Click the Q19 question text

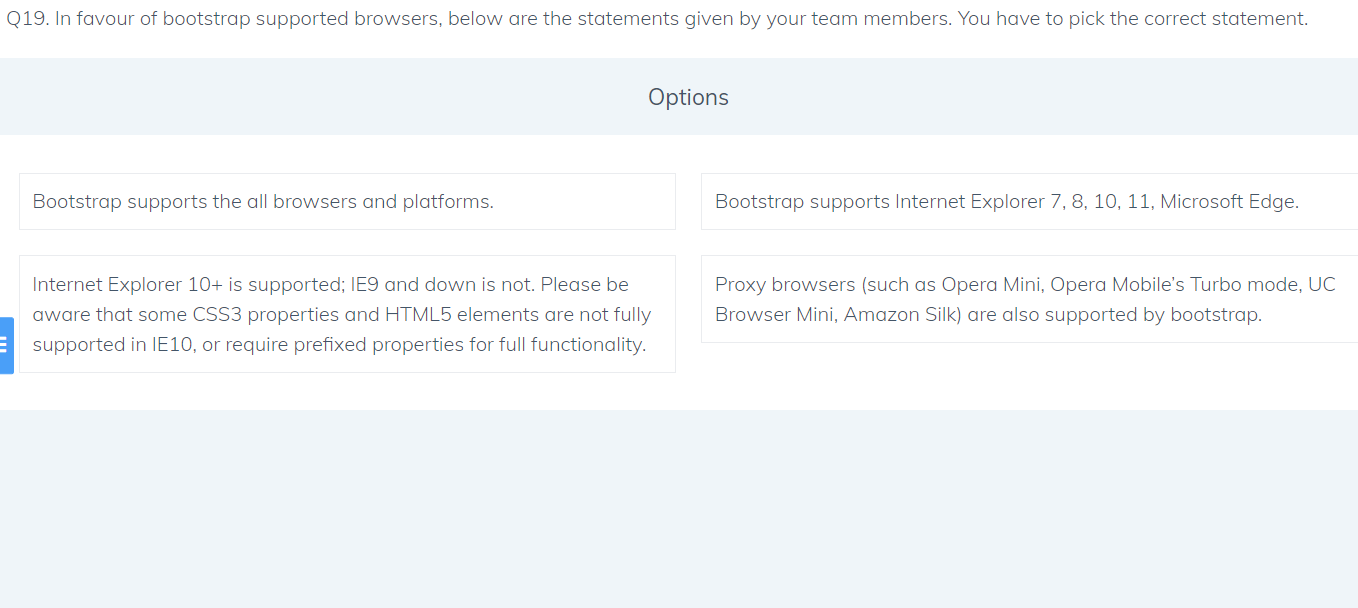[657, 19]
